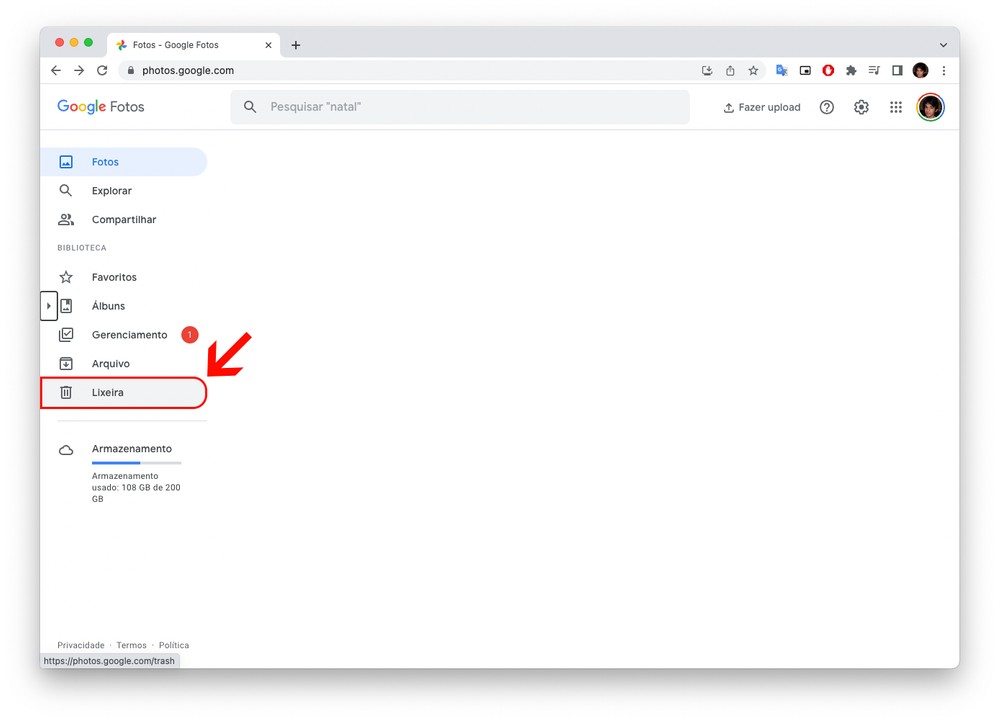Image resolution: width=1000 pixels, height=722 pixels.
Task: Click the Favoritos star icon in the sidebar
Action: tap(66, 277)
